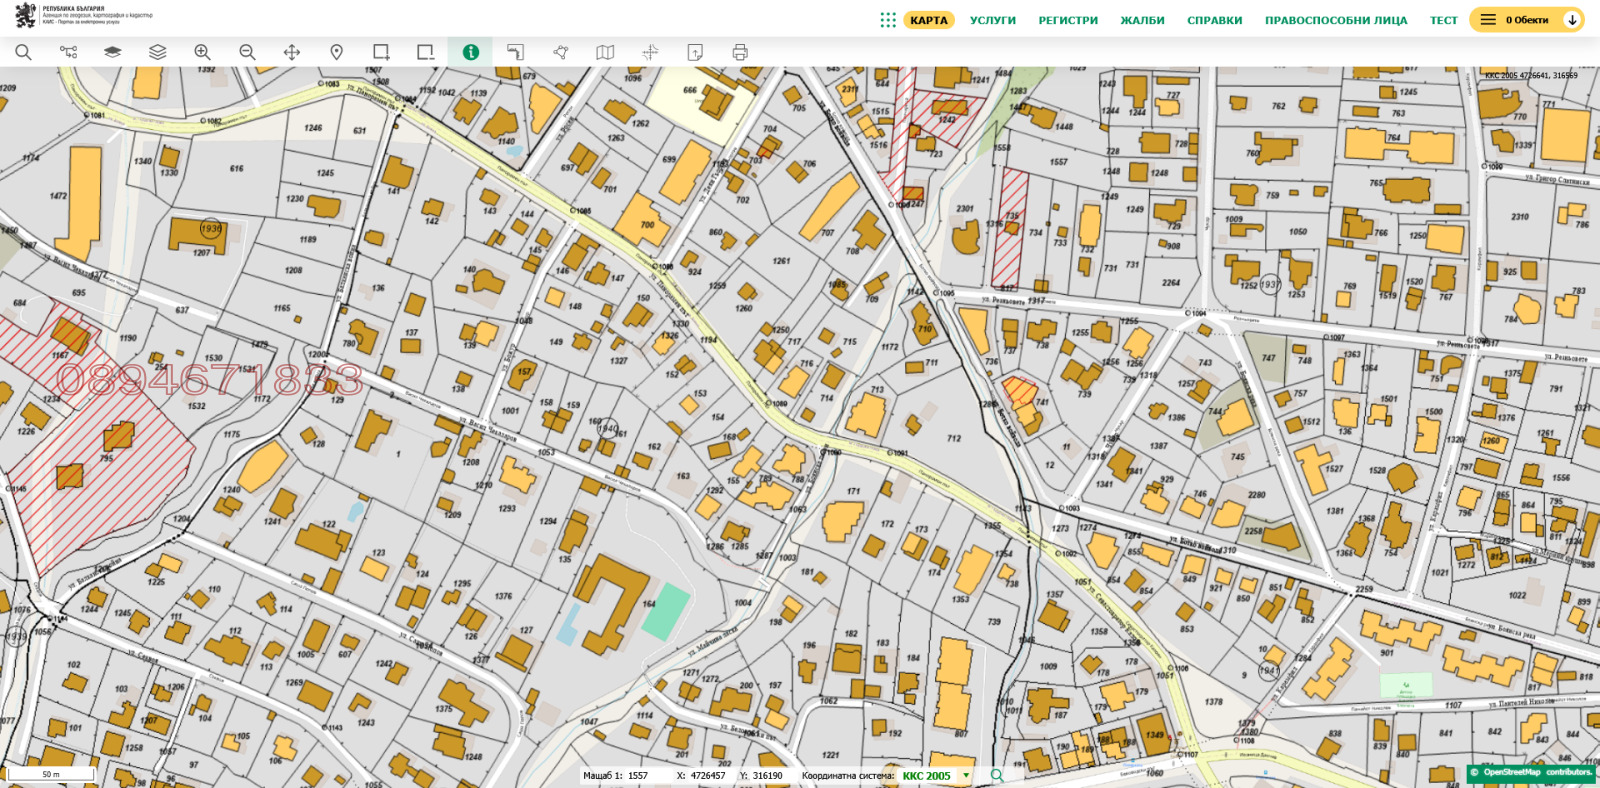Toggle the green info identify tool
1600x788 pixels.
tap(470, 52)
